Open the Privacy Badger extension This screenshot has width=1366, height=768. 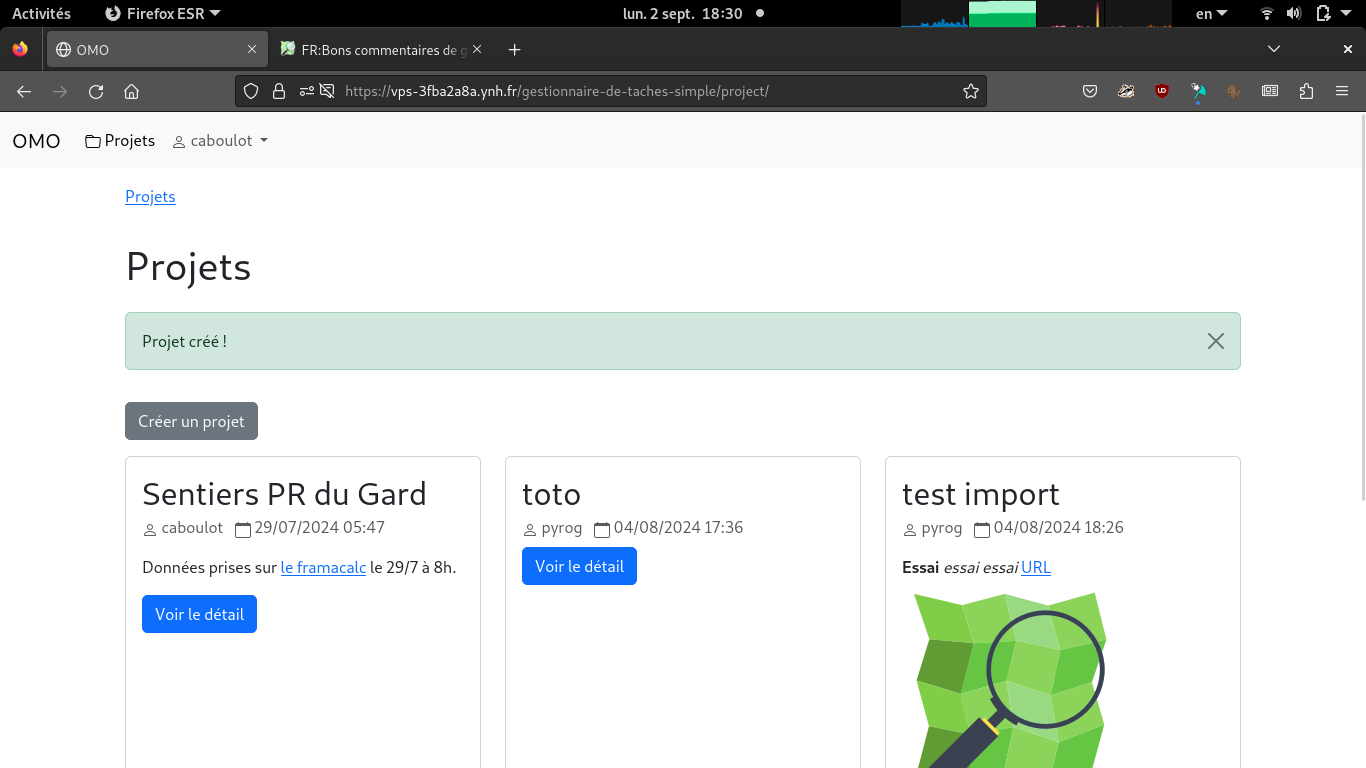[1126, 91]
